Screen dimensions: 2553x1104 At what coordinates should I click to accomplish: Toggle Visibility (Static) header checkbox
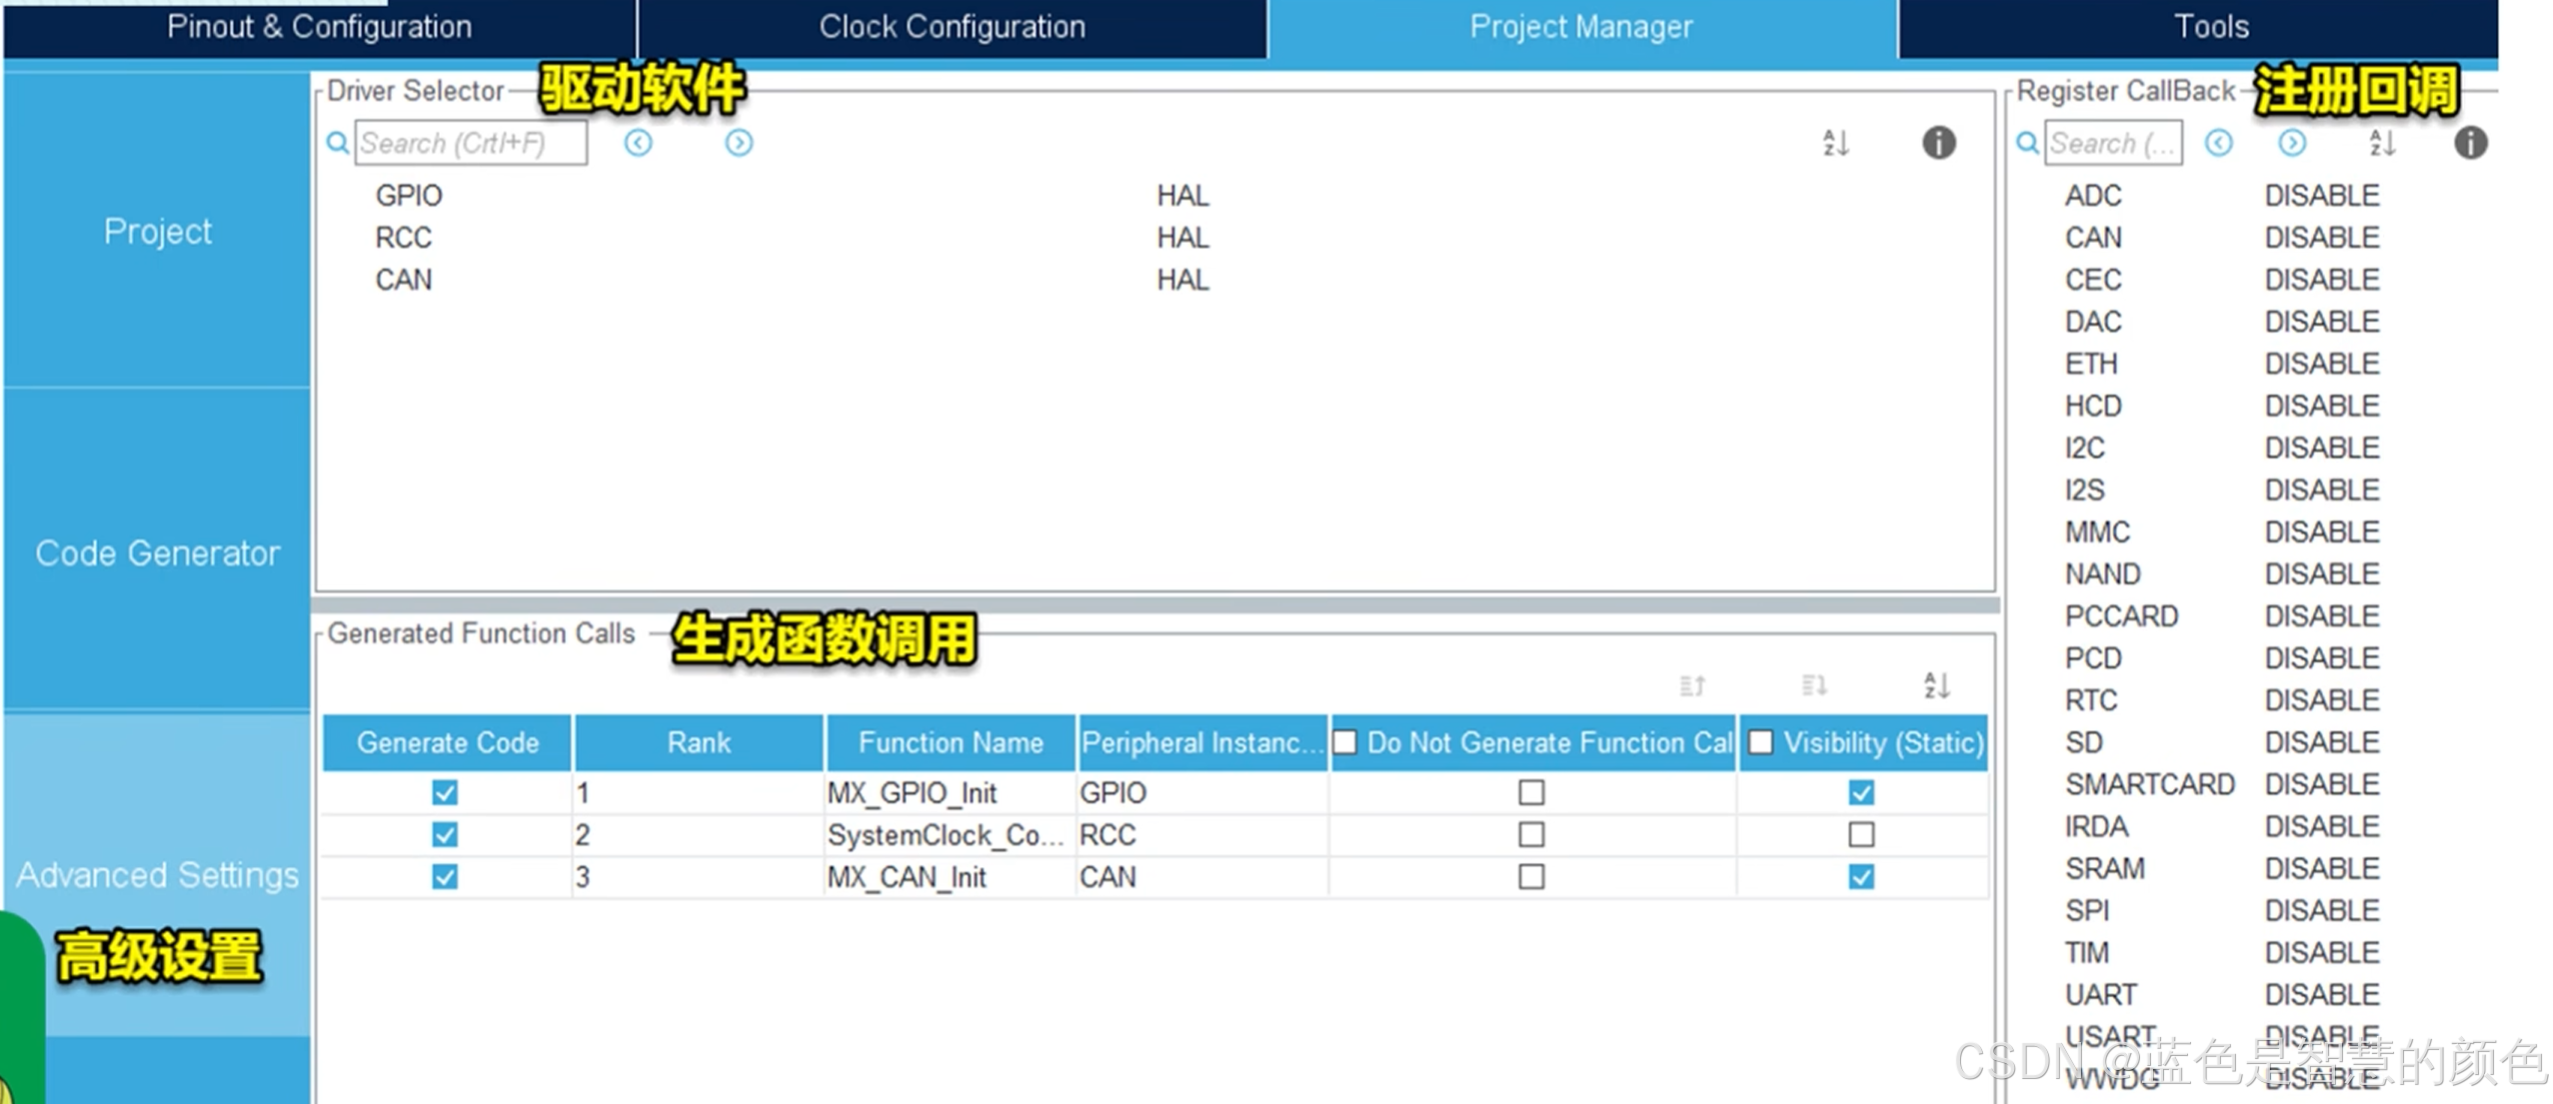[x=1760, y=742]
